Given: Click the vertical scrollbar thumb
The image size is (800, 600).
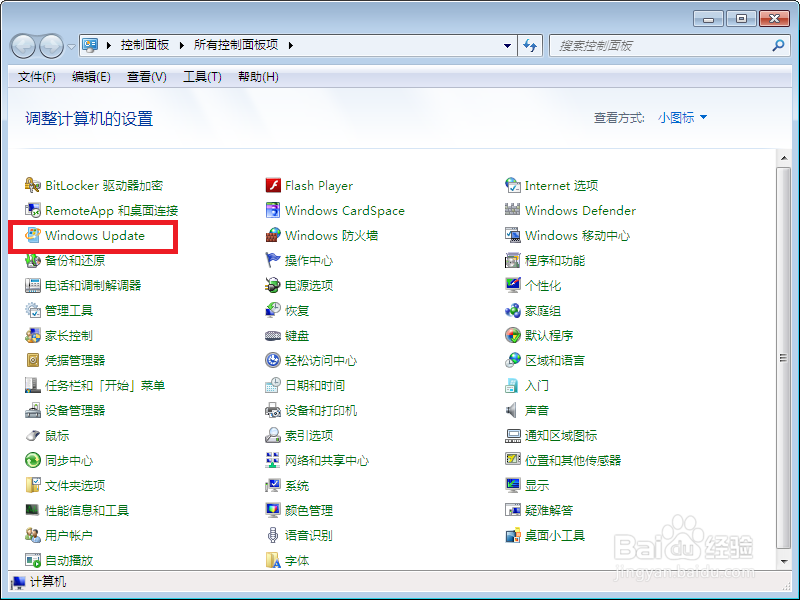Looking at the screenshot, I should [784, 358].
